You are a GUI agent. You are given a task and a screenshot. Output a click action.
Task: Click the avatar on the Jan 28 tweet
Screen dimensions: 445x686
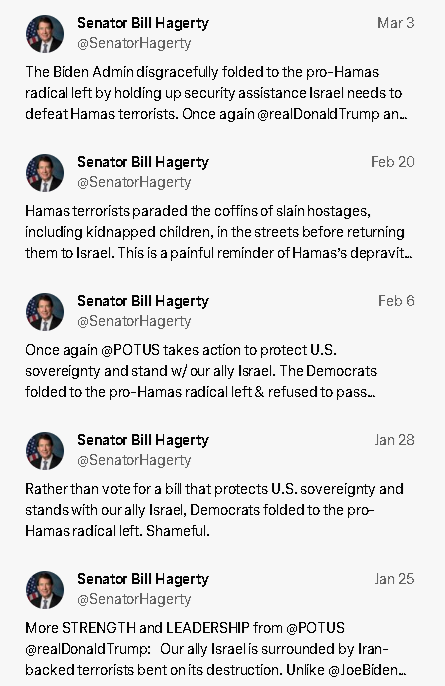[45, 451]
